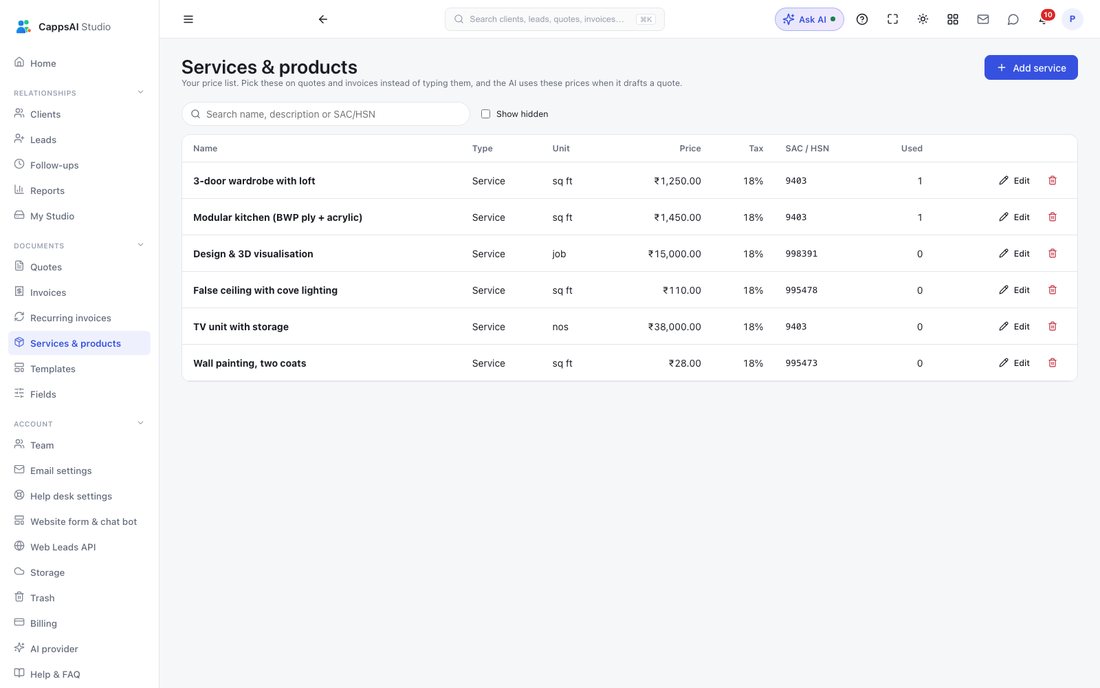Enable the Show hidden checkbox
The height and width of the screenshot is (688, 1100).
485,114
